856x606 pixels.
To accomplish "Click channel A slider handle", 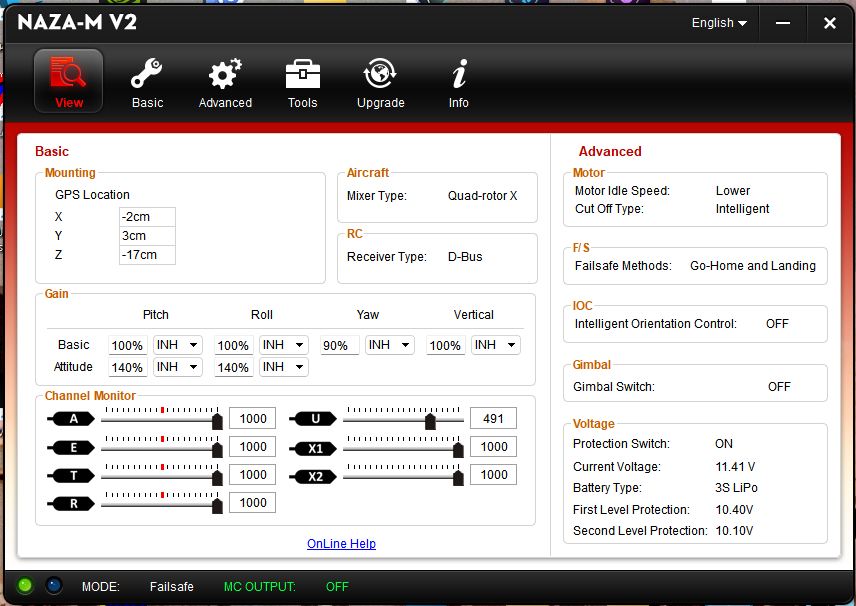I will click(x=217, y=421).
